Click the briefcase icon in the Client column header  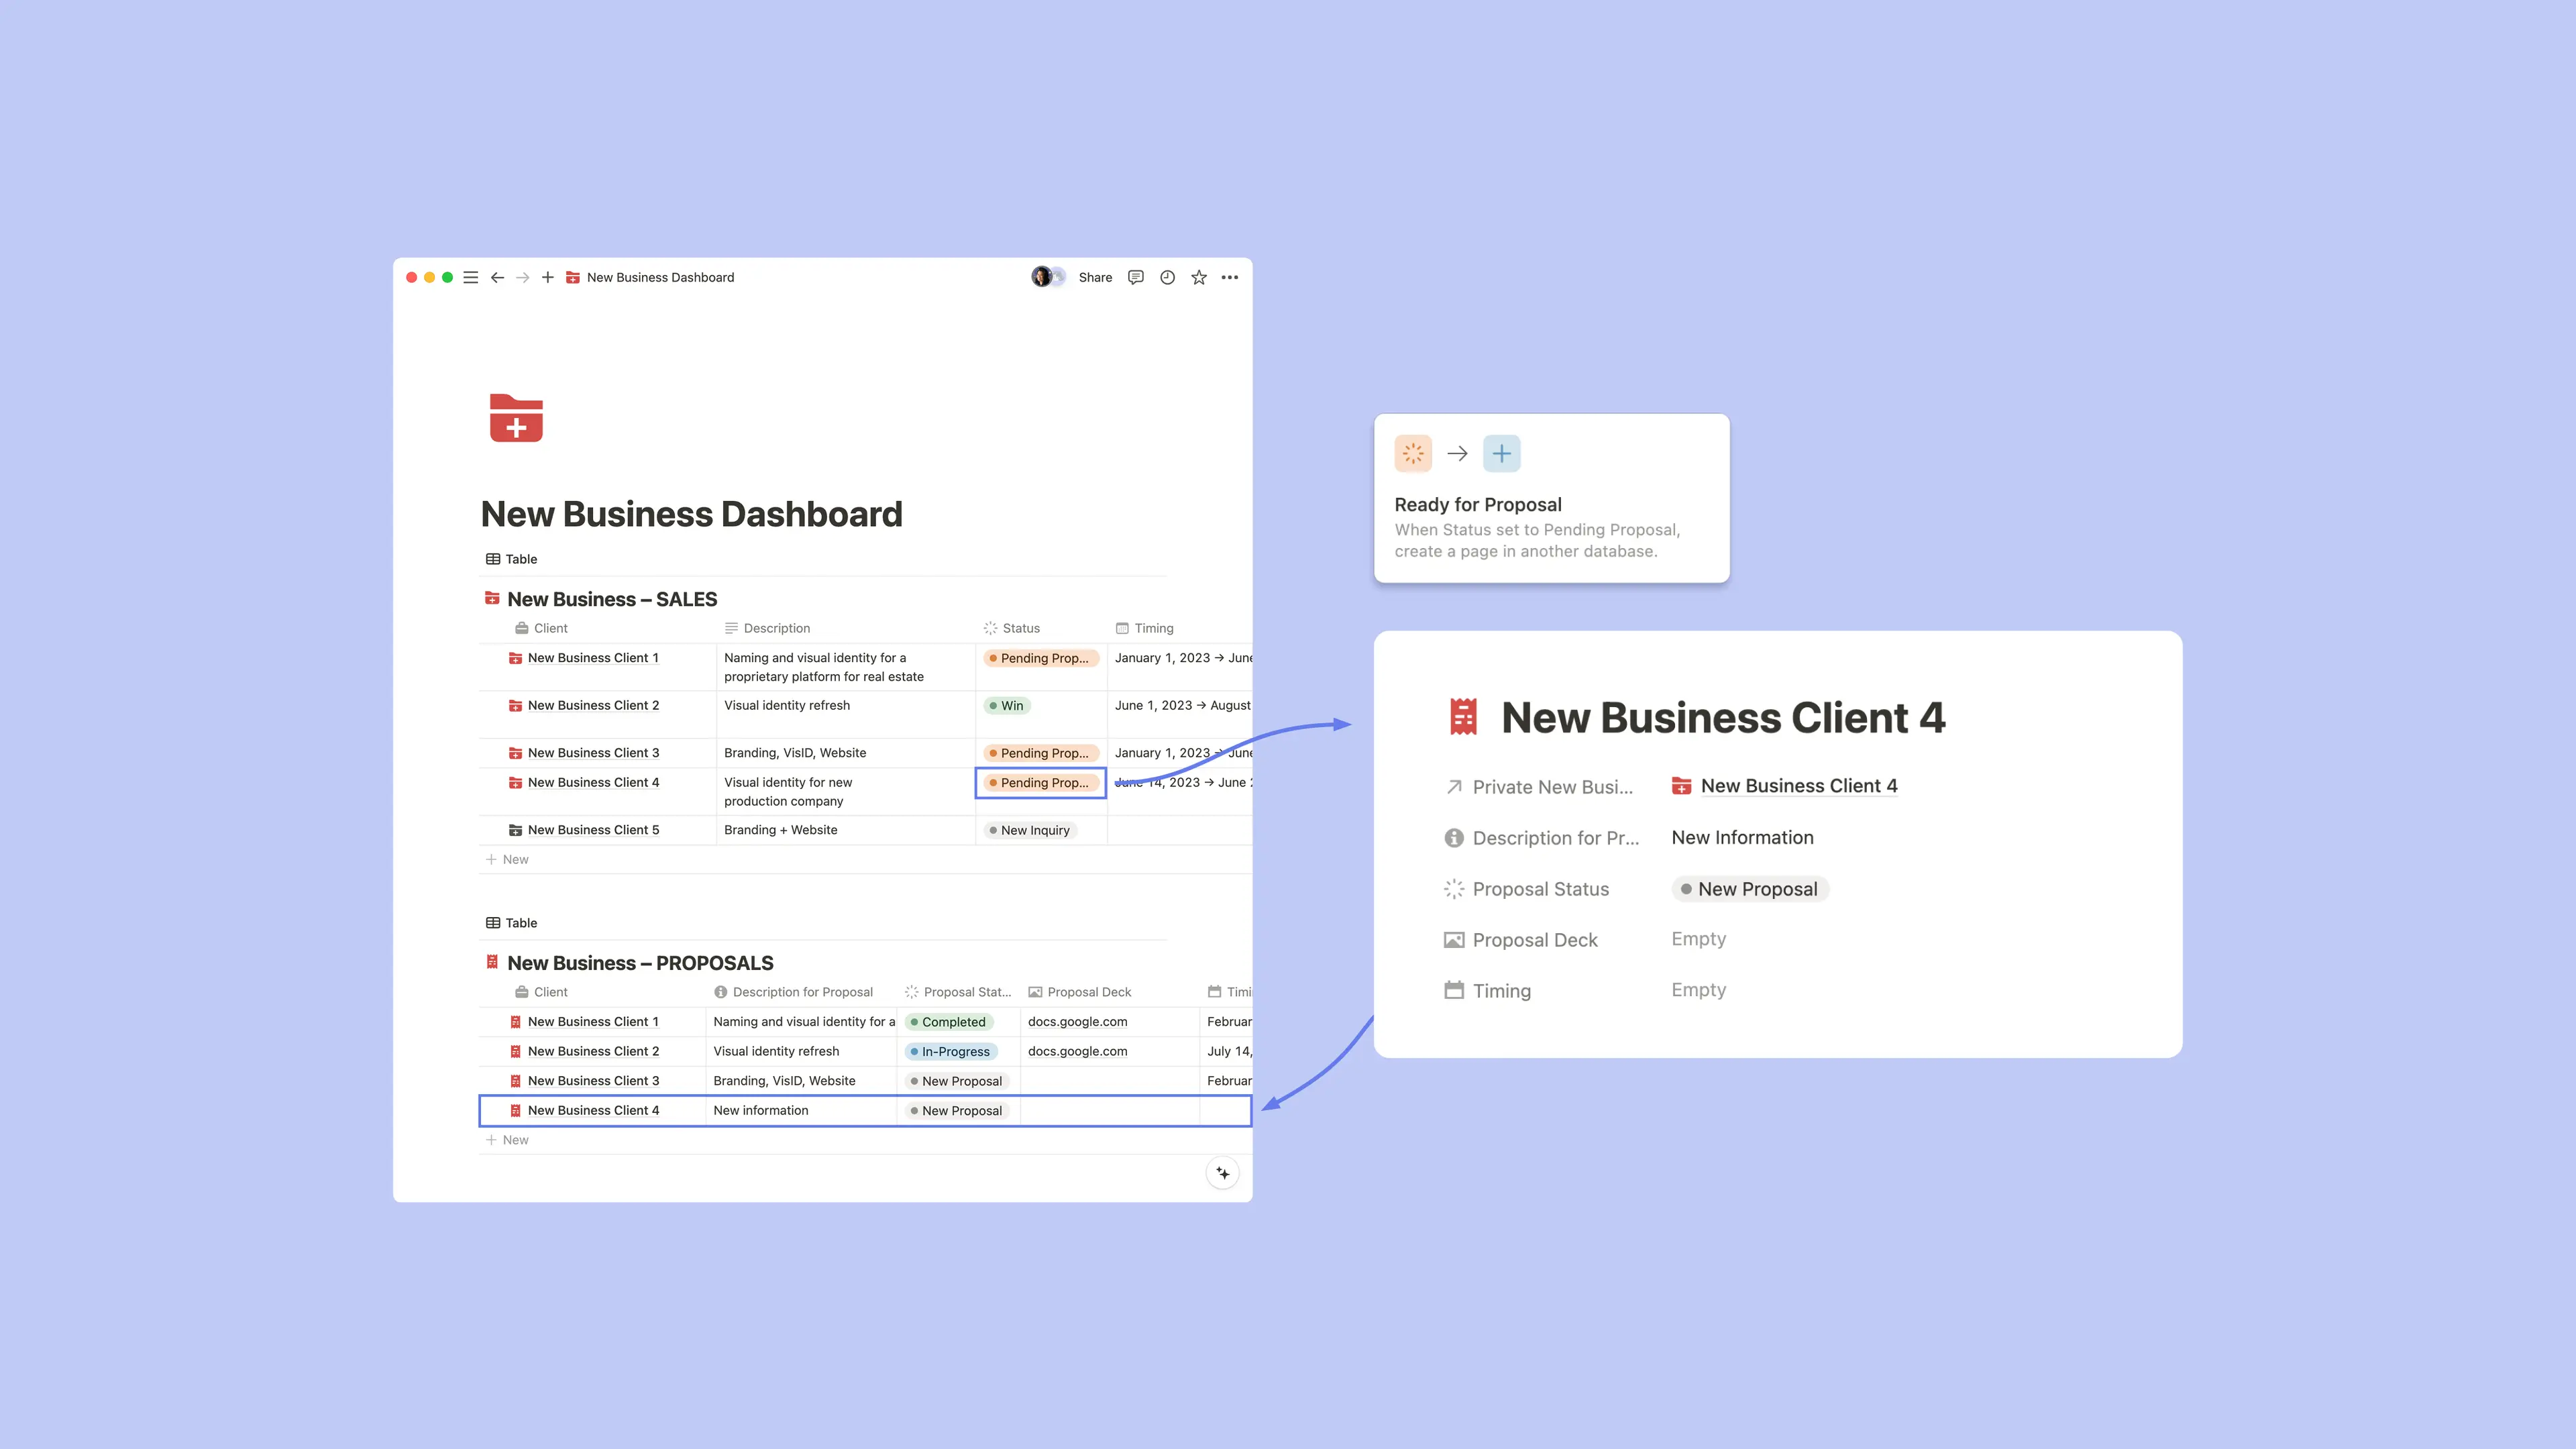pyautogui.click(x=521, y=627)
